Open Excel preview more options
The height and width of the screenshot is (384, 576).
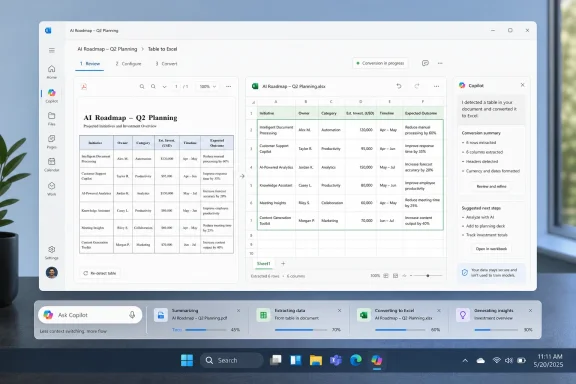[x=436, y=86]
